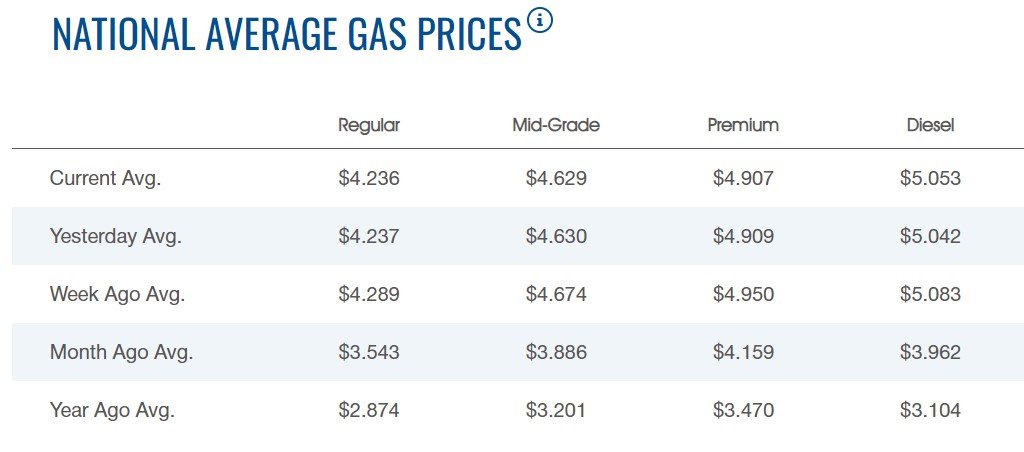Select the Premium column header

click(743, 125)
